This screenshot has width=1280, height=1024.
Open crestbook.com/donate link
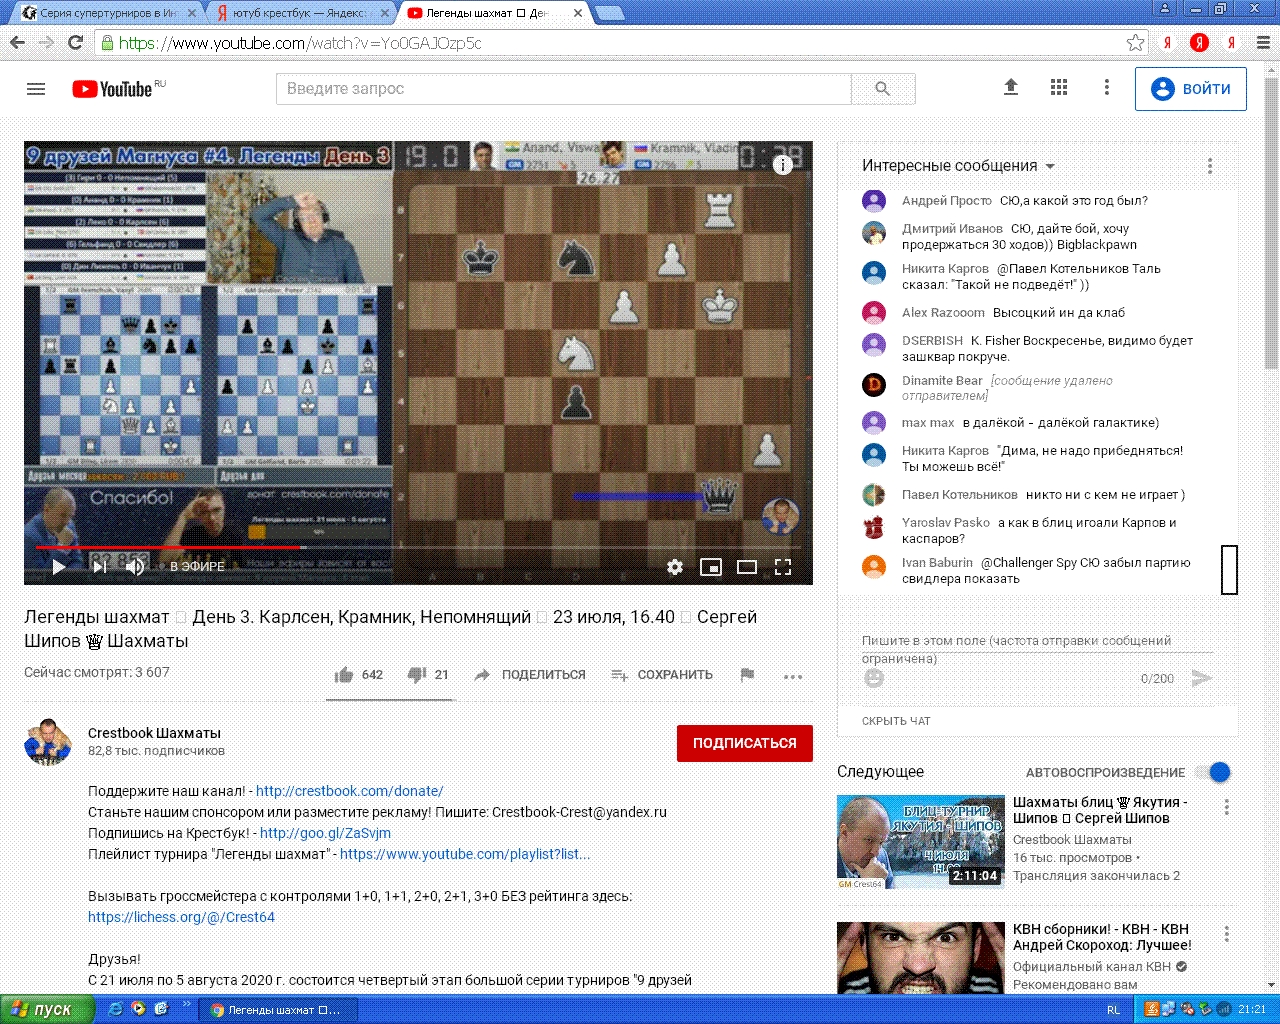349,791
